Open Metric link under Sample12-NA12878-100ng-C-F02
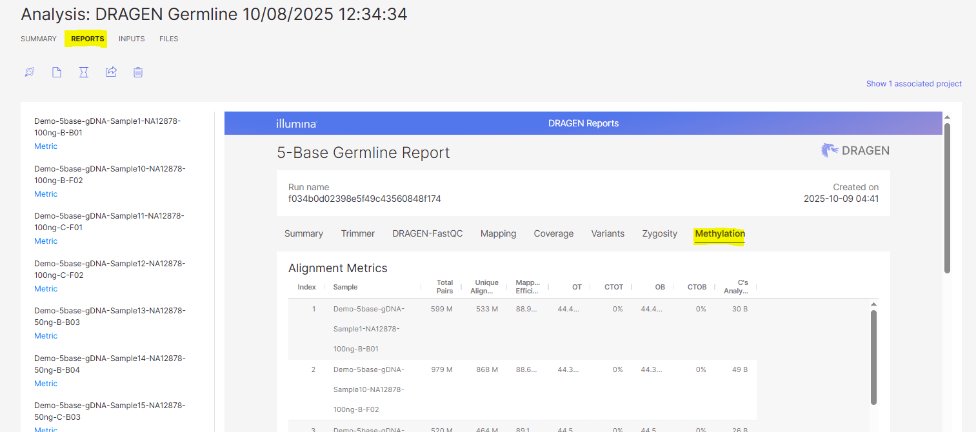Image resolution: width=976 pixels, height=432 pixels. click(46, 288)
